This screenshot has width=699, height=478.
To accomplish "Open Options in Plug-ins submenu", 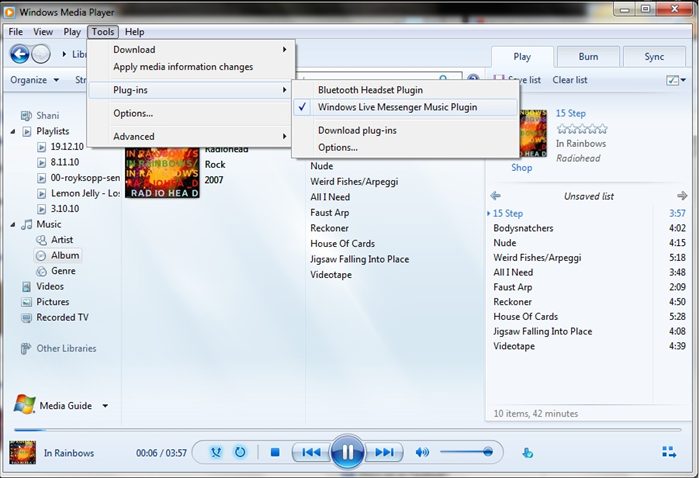I will click(x=406, y=148).
